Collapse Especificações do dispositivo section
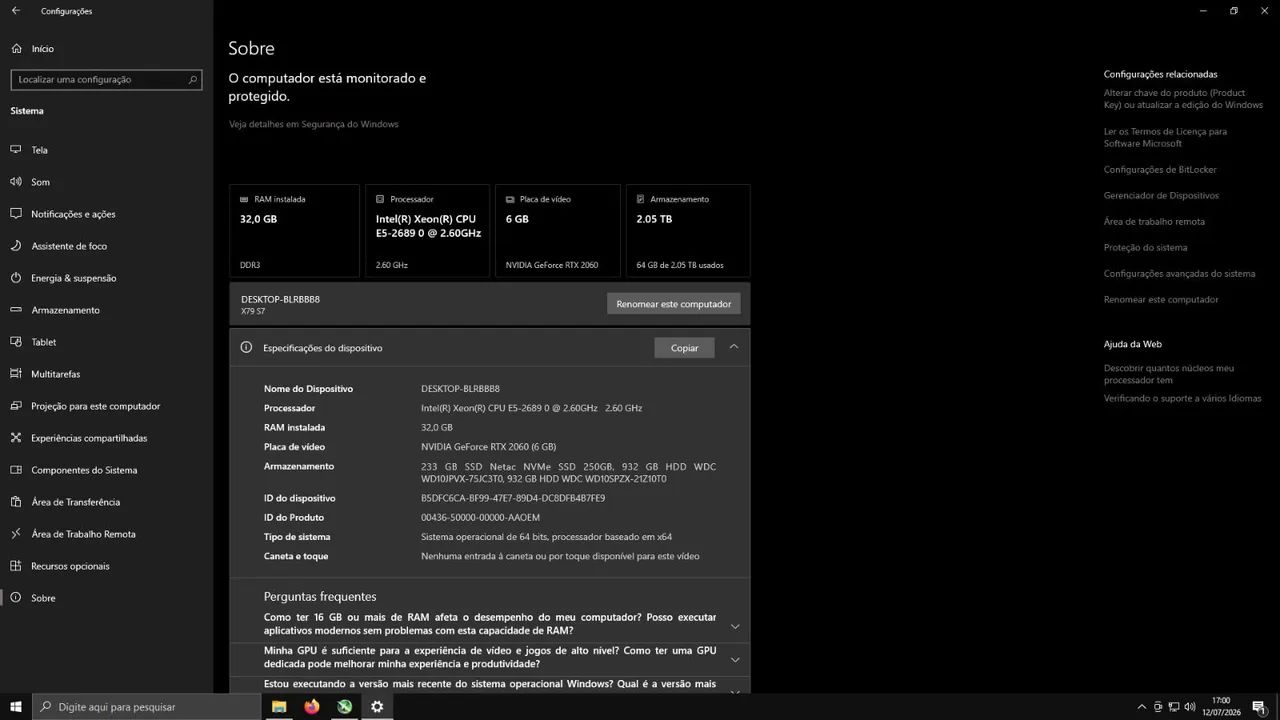 734,347
